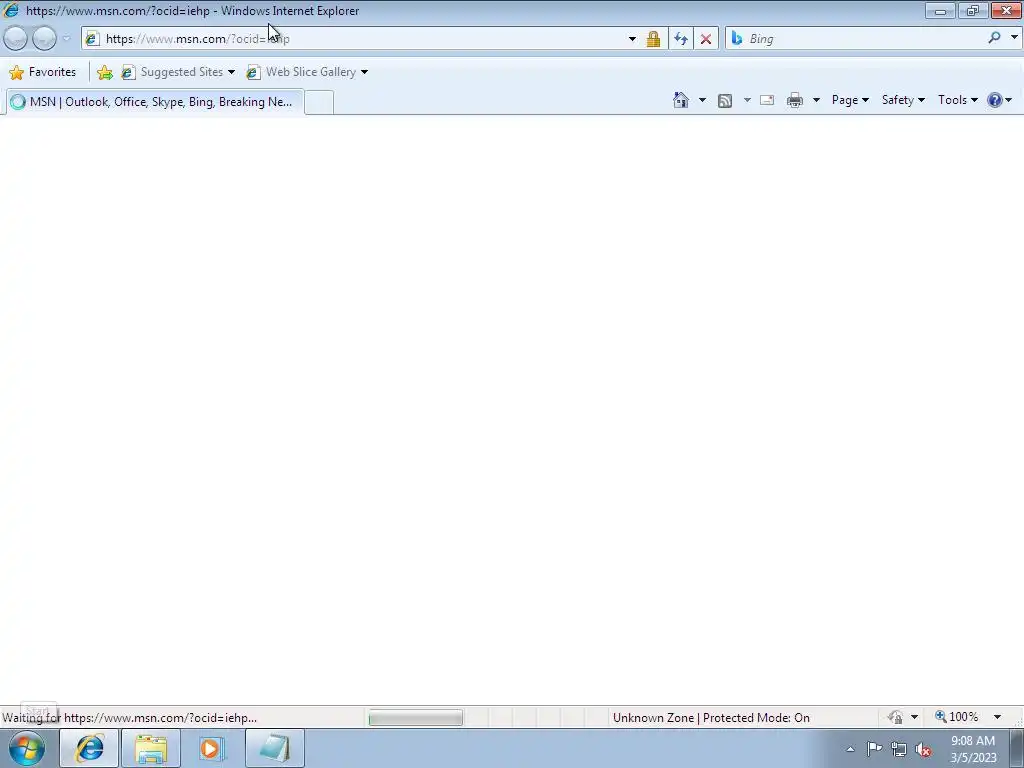Open the Help question mark menu

(x=1000, y=100)
